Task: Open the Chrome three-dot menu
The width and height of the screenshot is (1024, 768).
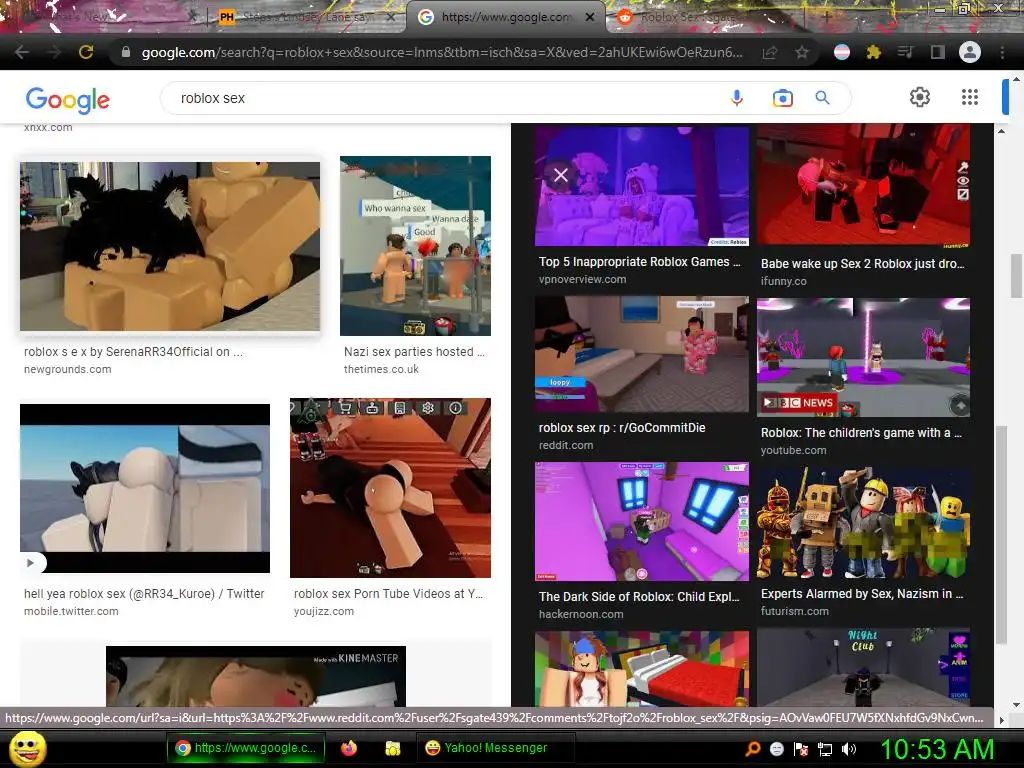Action: (x=1002, y=52)
